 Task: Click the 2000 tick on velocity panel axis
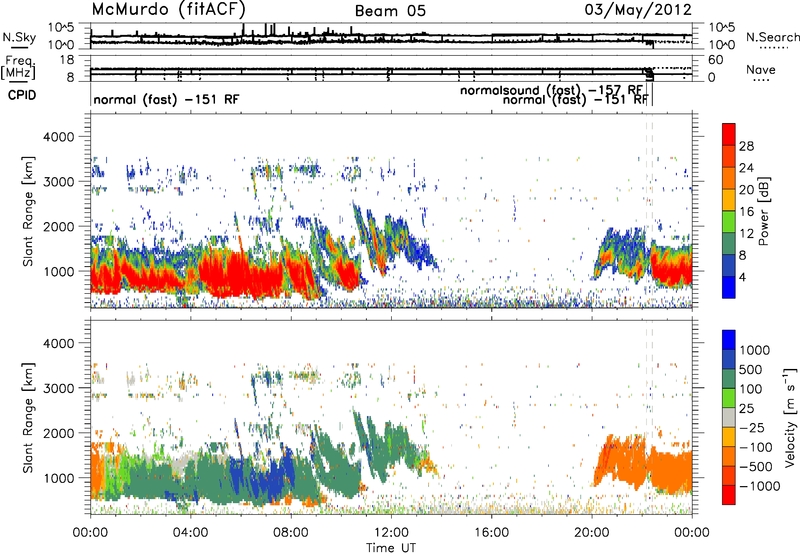[x=58, y=433]
